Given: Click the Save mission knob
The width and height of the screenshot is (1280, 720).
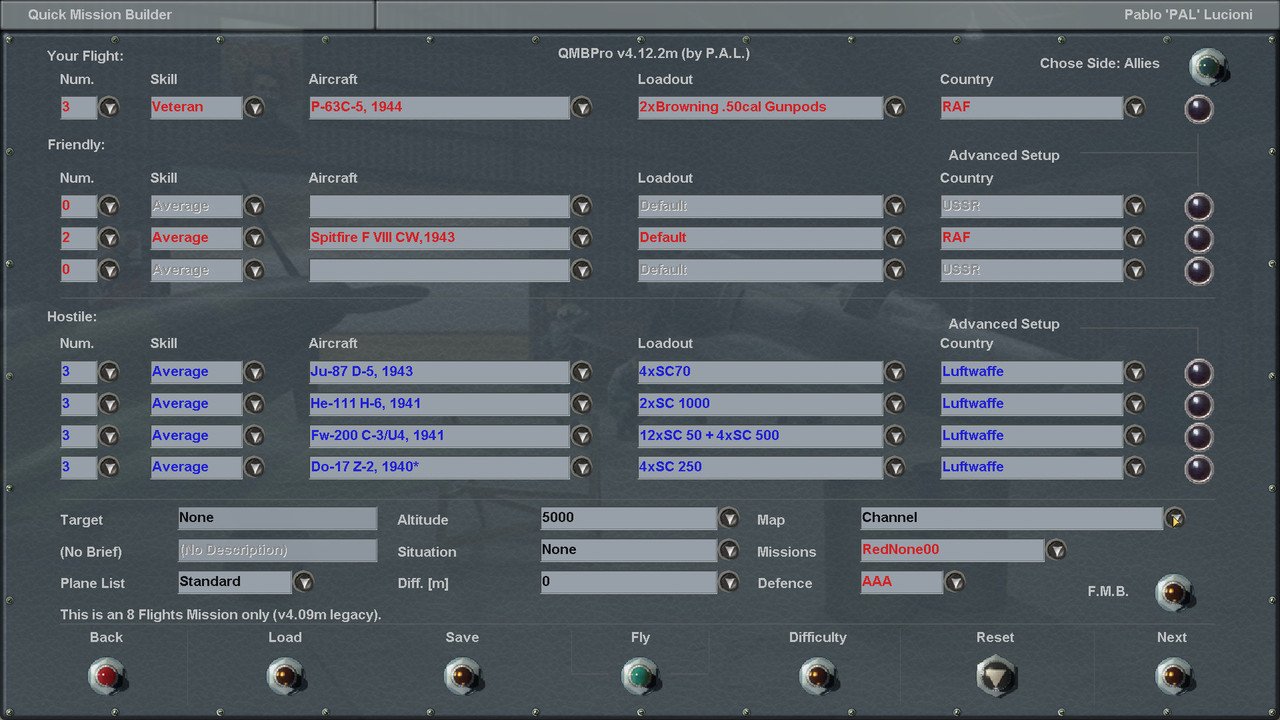Looking at the screenshot, I should click(463, 676).
